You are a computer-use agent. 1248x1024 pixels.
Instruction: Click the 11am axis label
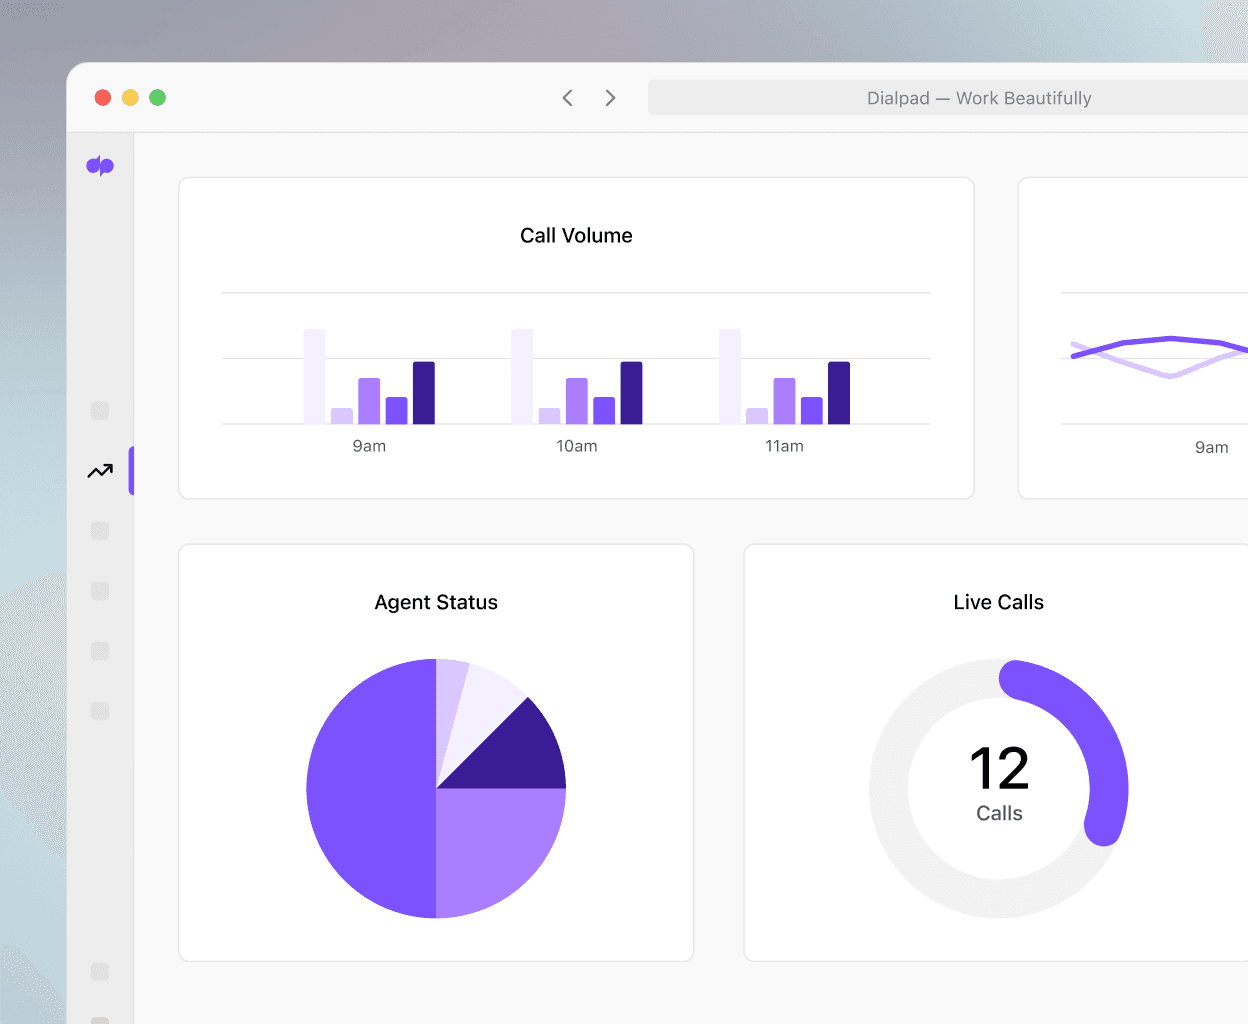pyautogui.click(x=784, y=446)
